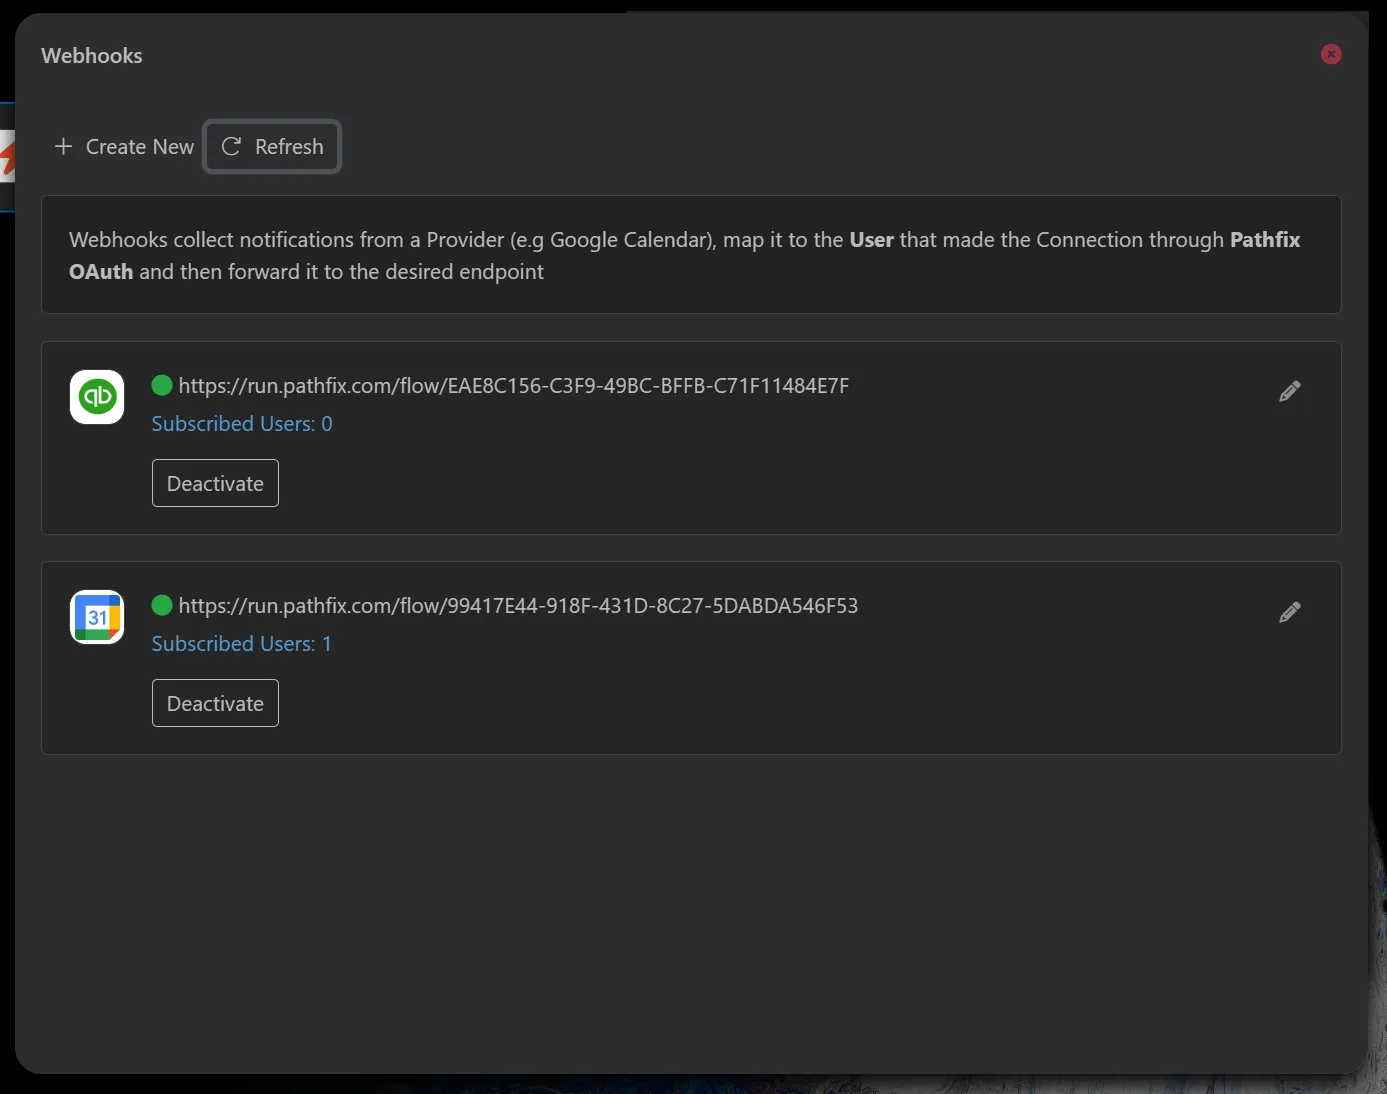The height and width of the screenshot is (1094, 1387).
Task: Open Subscribed Users: 0 link
Action: (242, 424)
